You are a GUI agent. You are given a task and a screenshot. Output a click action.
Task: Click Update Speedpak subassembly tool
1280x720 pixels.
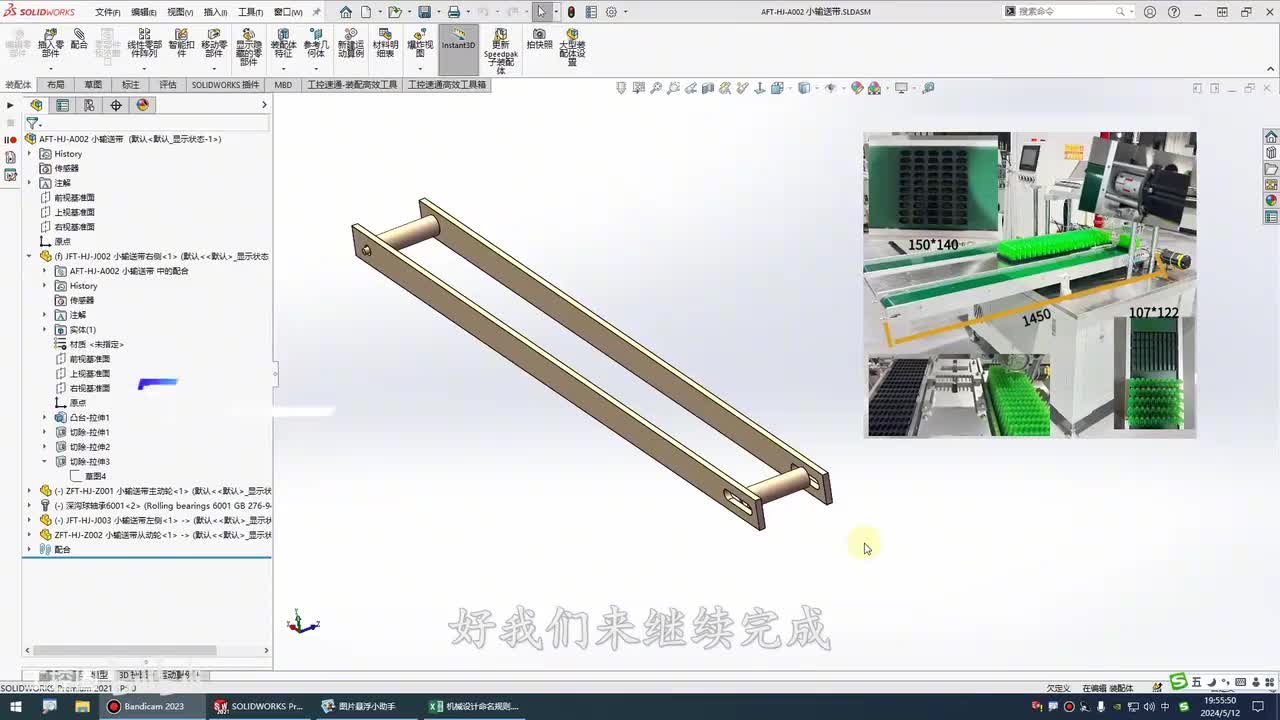[x=500, y=50]
